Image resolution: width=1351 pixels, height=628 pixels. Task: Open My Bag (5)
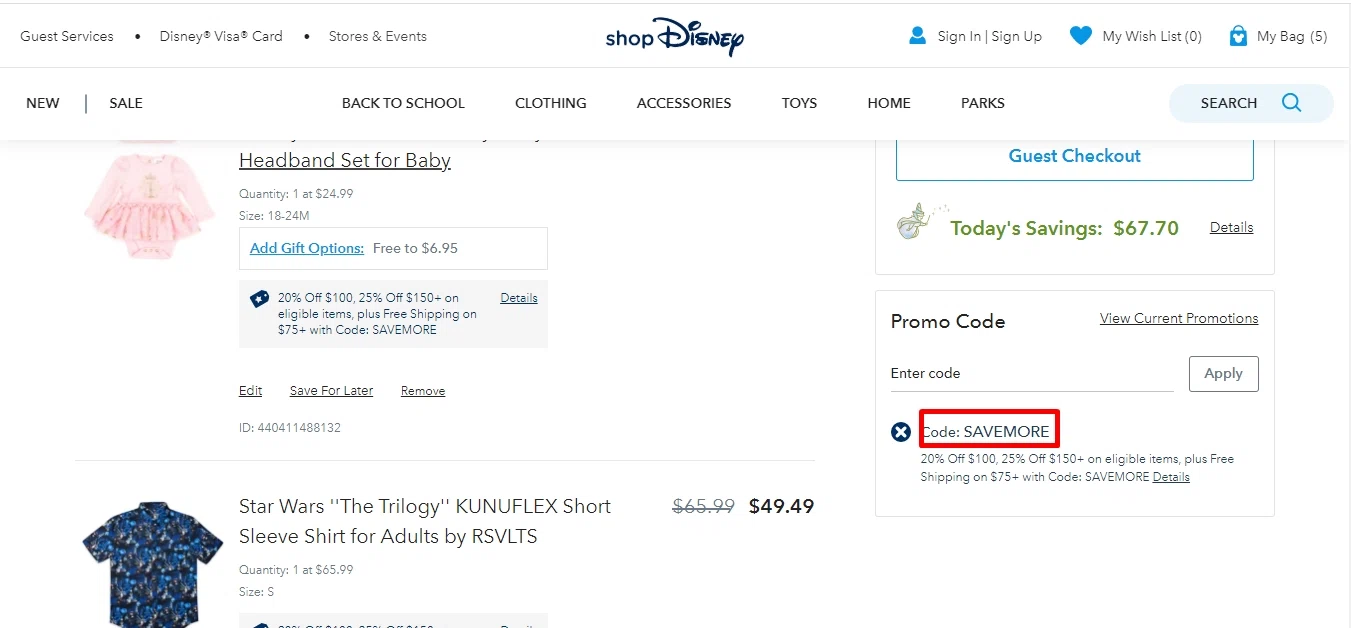1292,36
